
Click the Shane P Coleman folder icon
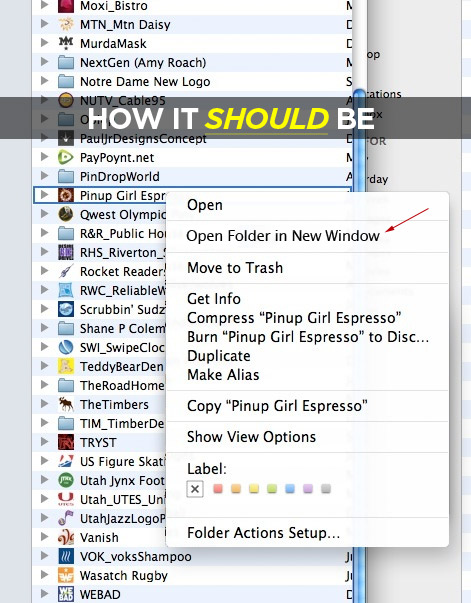click(66, 328)
